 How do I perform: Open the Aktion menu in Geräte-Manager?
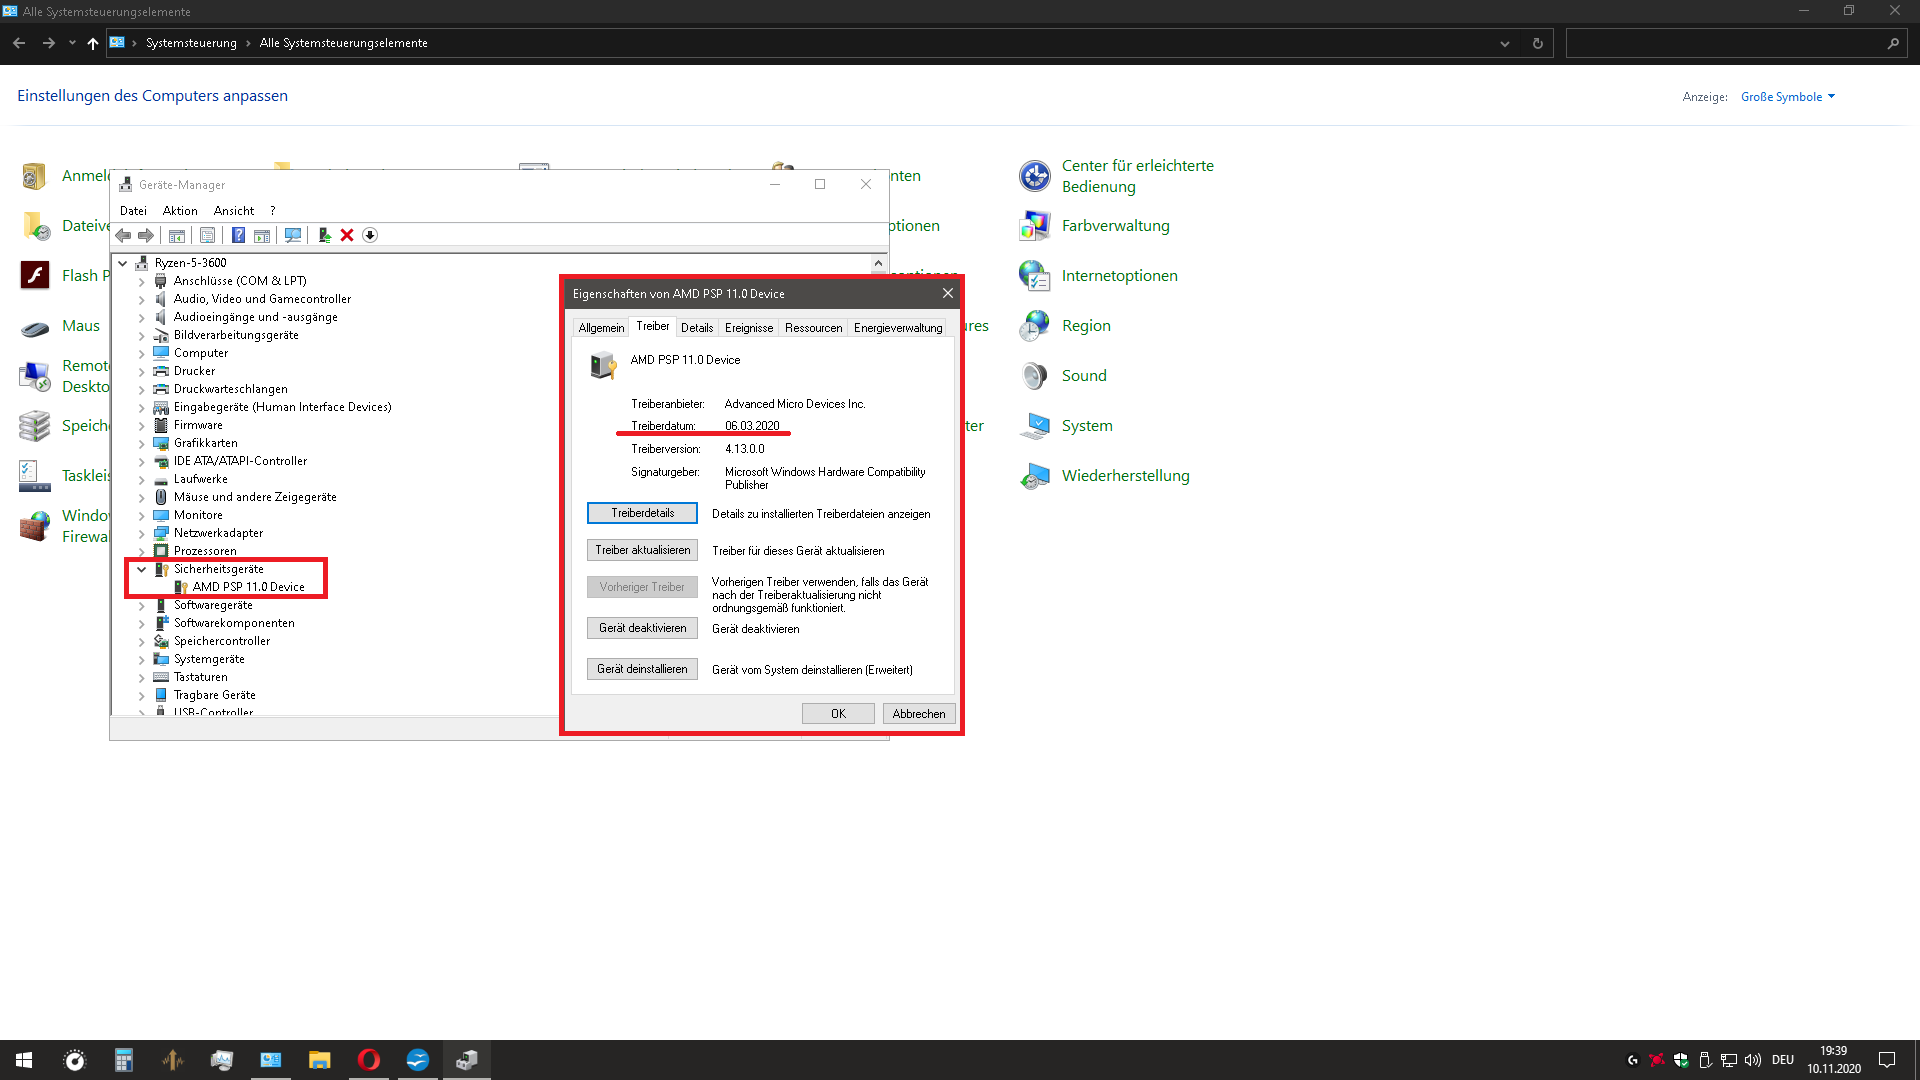(180, 210)
